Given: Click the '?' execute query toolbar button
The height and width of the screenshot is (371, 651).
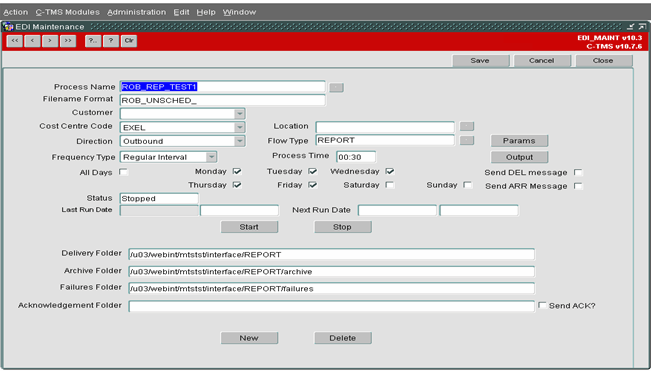Looking at the screenshot, I should (111, 41).
